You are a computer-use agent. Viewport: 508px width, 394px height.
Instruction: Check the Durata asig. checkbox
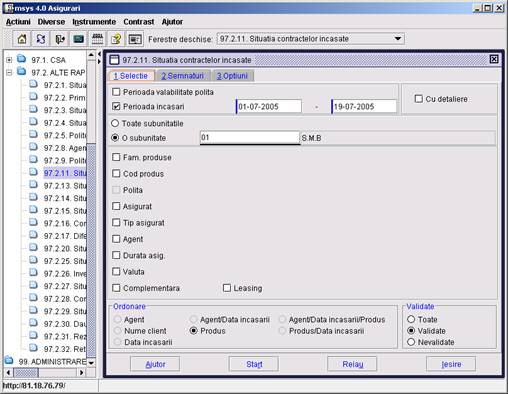(x=116, y=255)
